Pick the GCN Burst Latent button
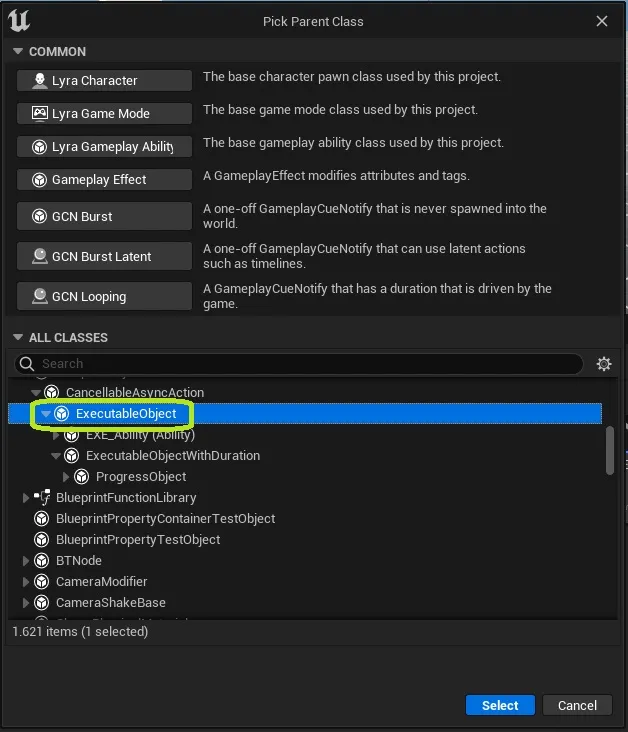This screenshot has width=628, height=732. (x=105, y=256)
